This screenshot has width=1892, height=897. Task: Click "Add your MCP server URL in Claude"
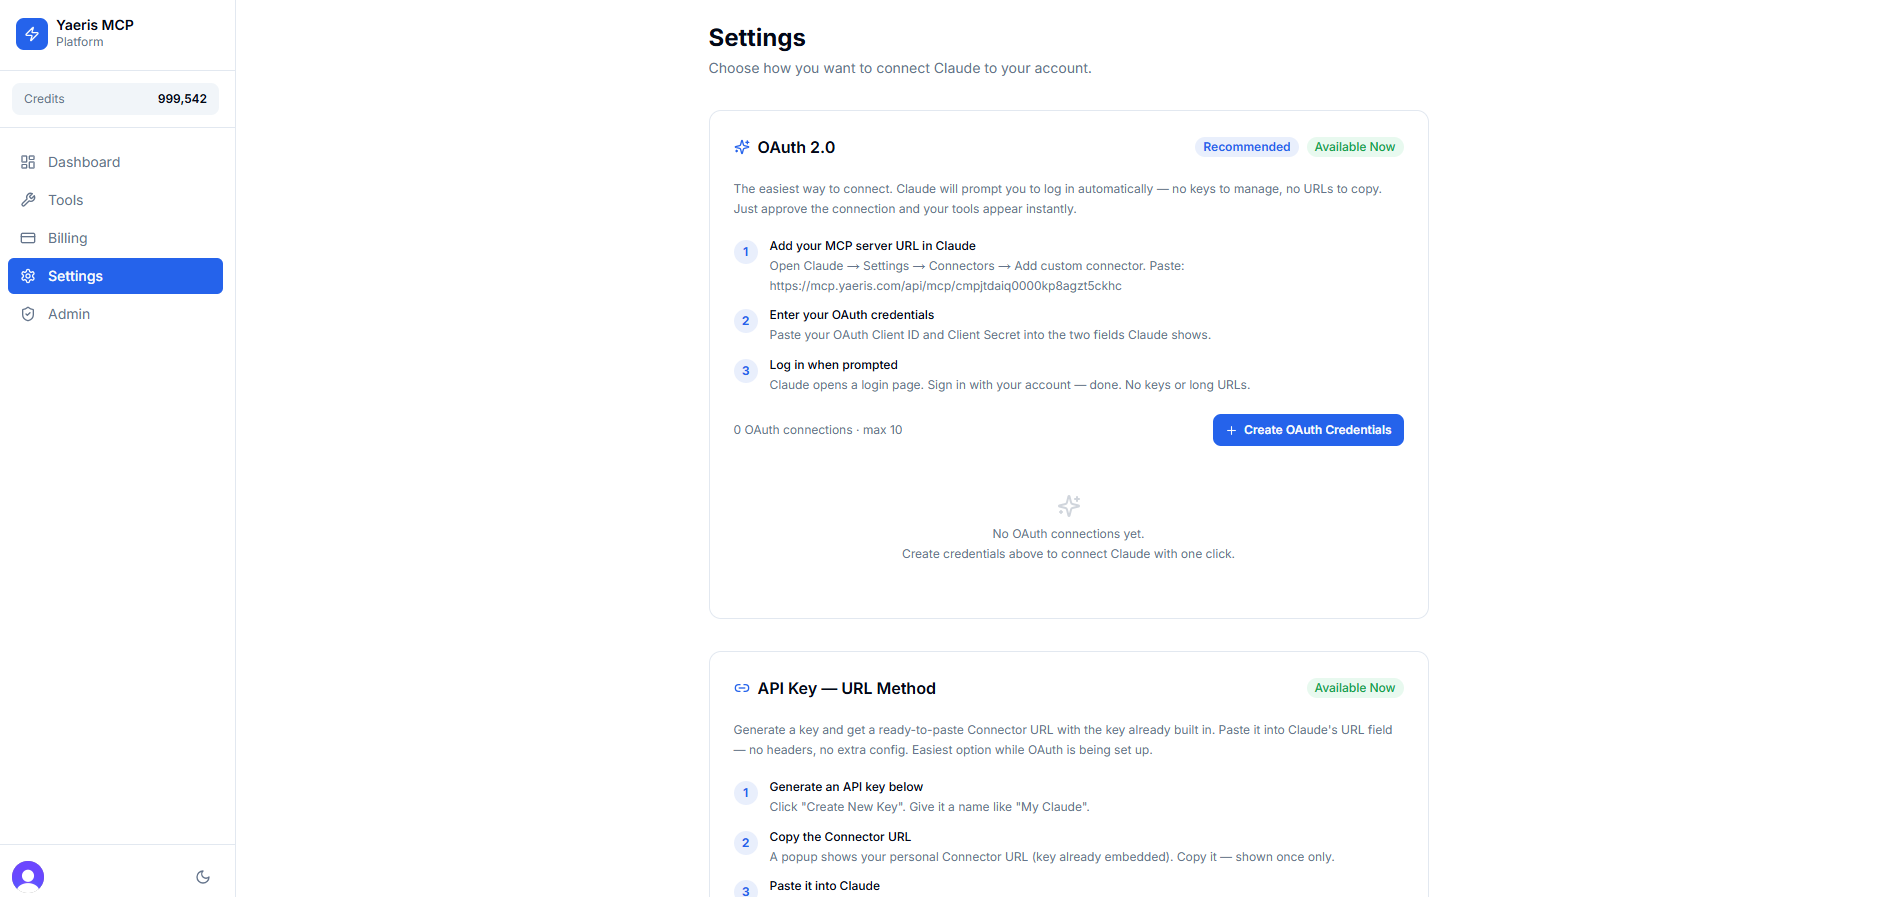coord(872,246)
